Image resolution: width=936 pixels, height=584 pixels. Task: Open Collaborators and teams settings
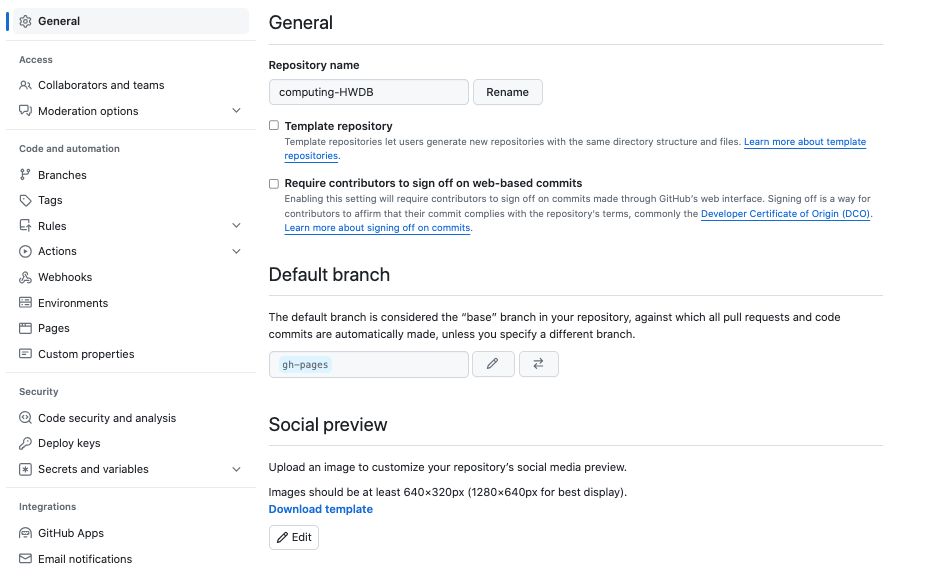(101, 85)
